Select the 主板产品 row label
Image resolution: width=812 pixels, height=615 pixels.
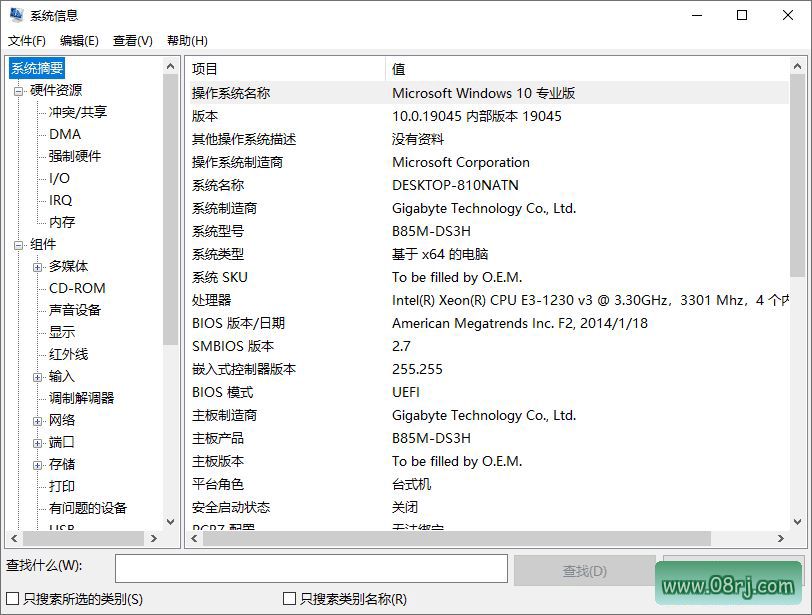point(218,438)
